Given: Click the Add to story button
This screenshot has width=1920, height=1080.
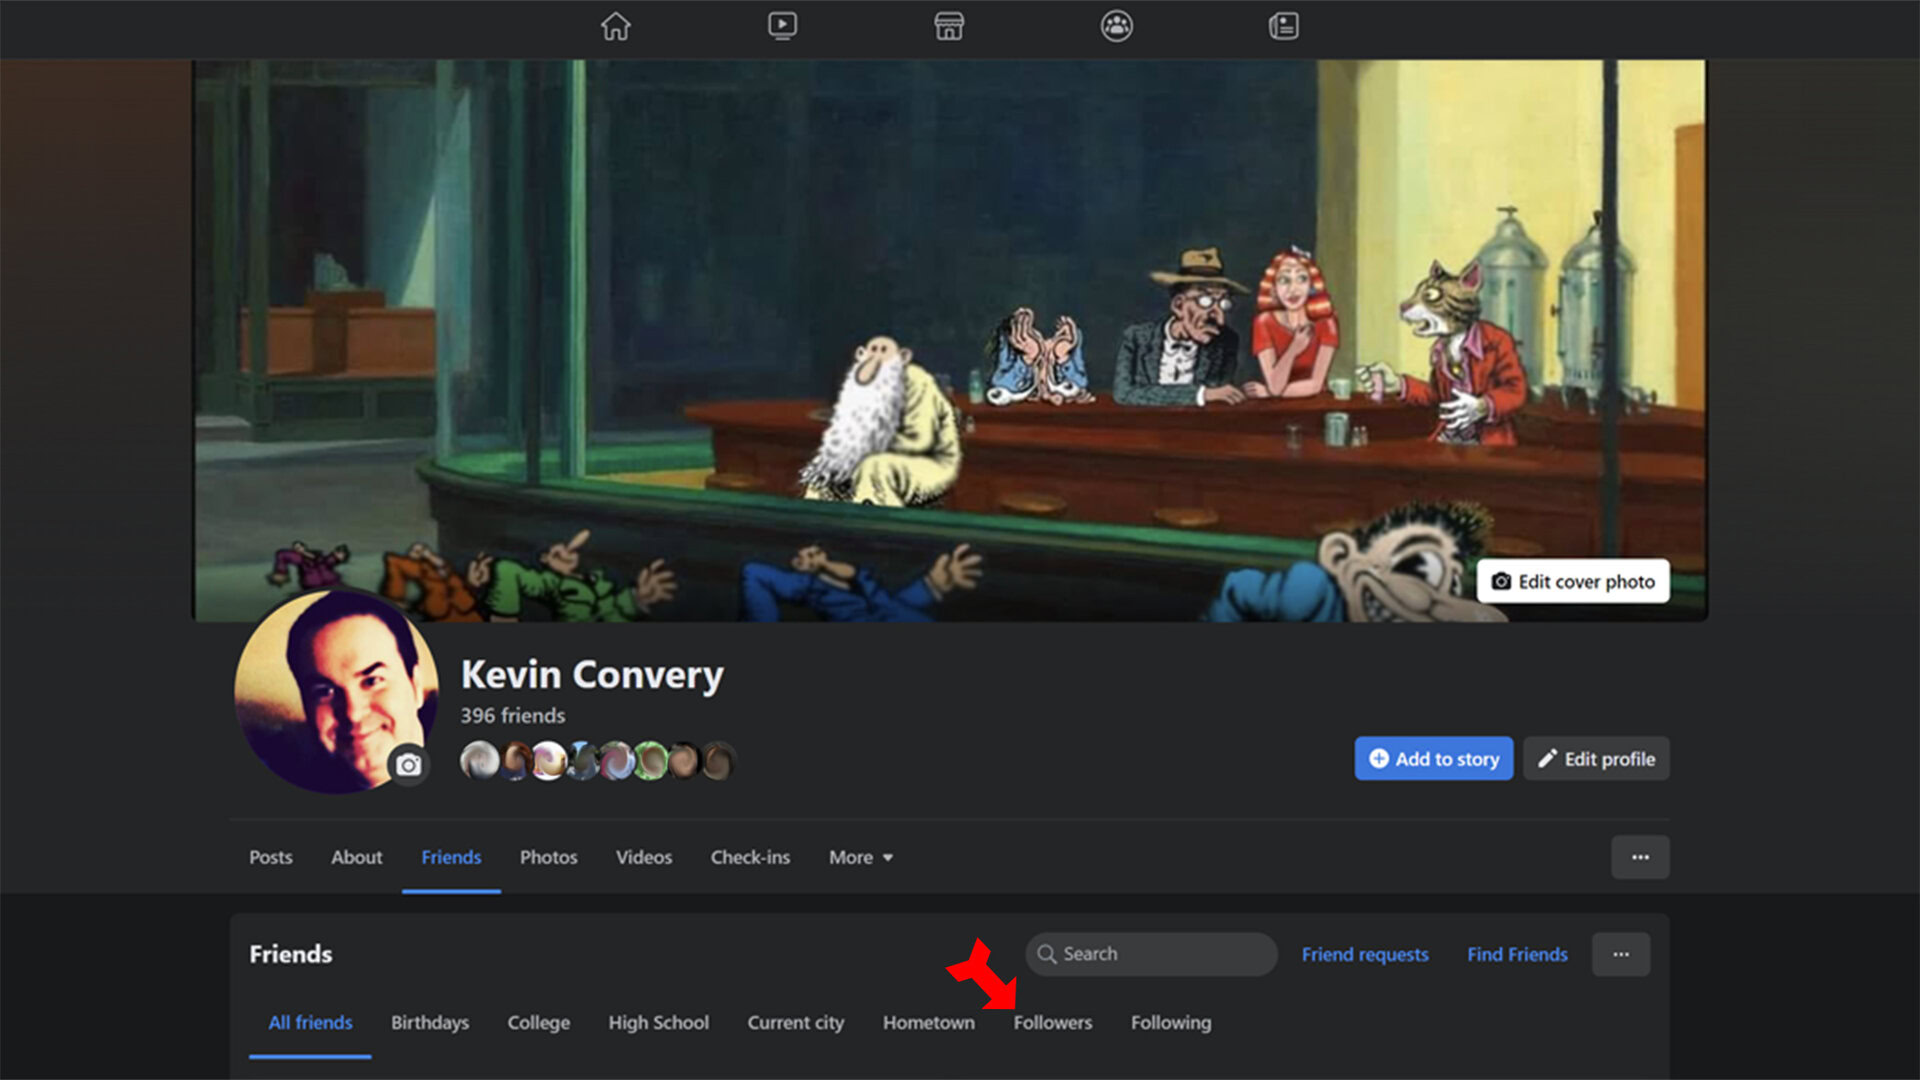Looking at the screenshot, I should (1433, 759).
